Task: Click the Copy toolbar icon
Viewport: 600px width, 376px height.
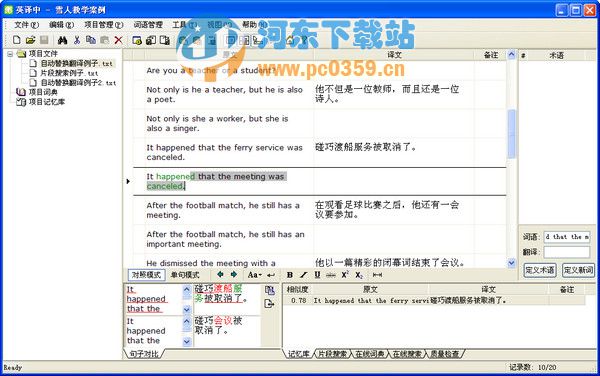Action: [x=91, y=40]
